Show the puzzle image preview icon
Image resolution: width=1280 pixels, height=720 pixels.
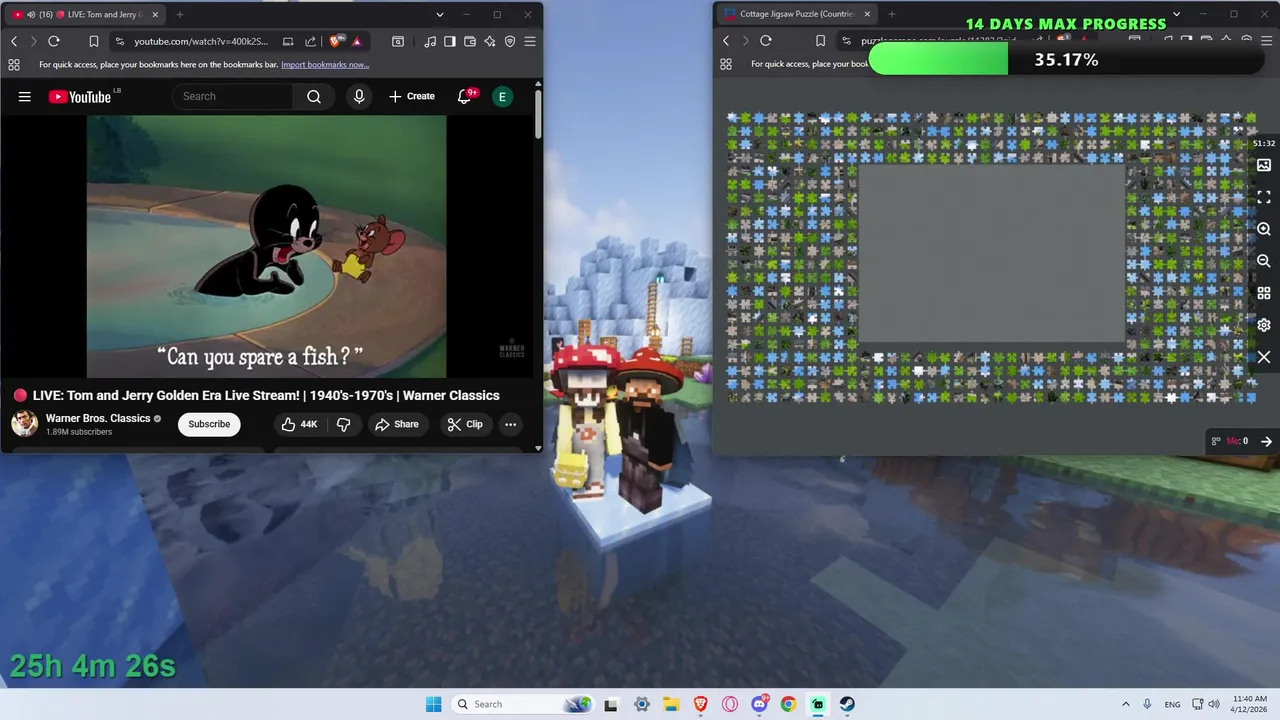[x=1264, y=165]
